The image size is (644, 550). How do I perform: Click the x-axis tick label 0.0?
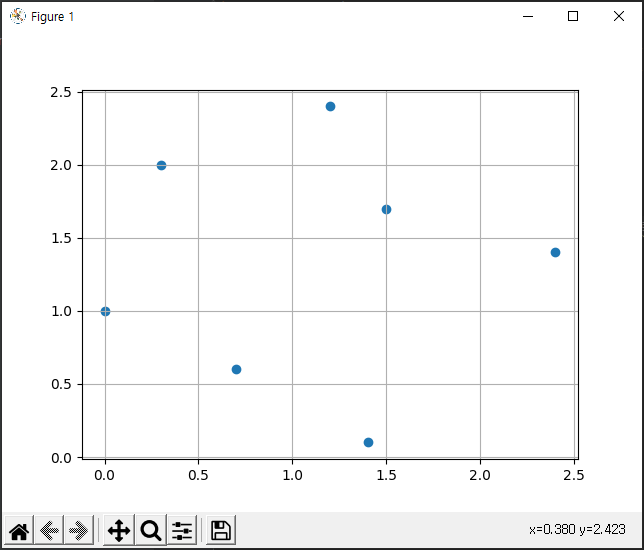104,475
